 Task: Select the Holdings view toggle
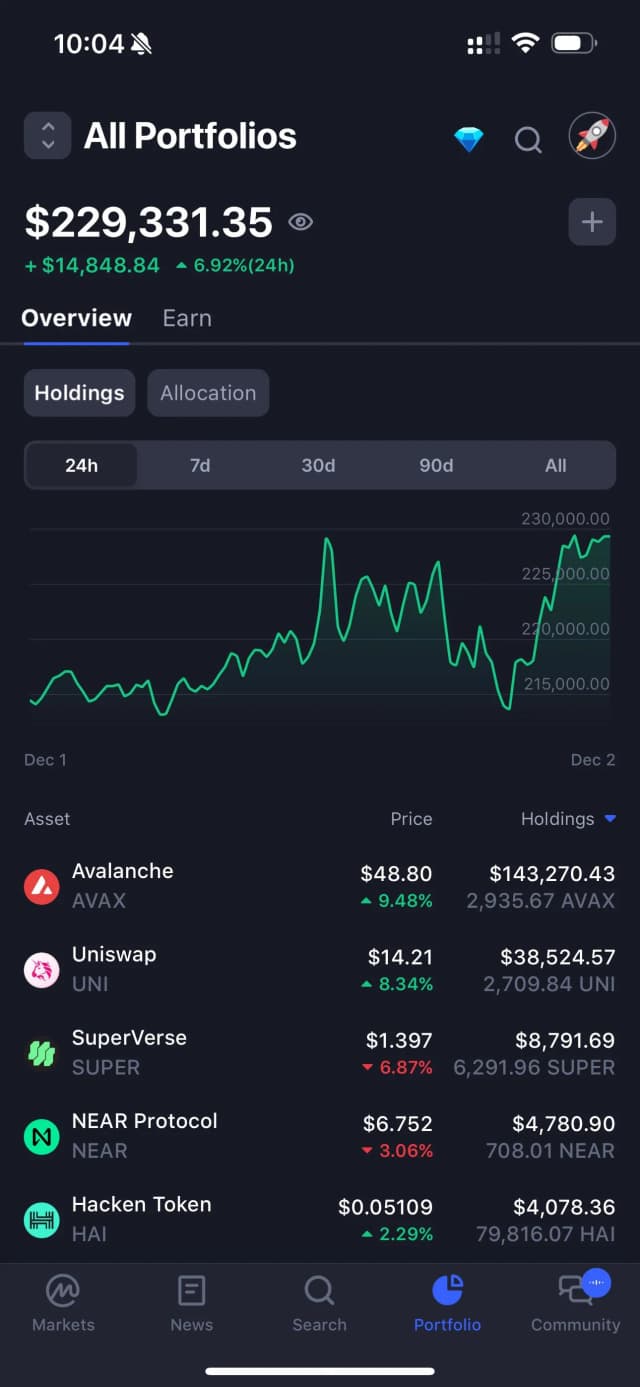pyautogui.click(x=79, y=393)
